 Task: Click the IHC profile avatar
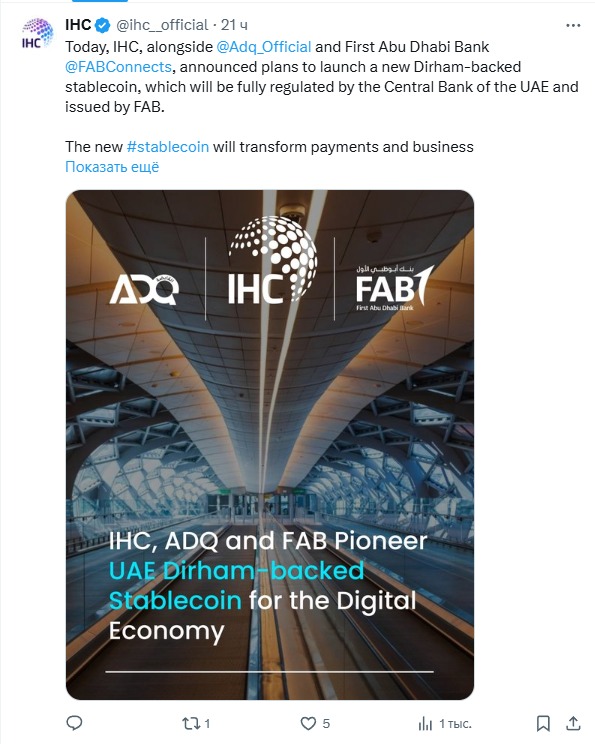(x=37, y=33)
